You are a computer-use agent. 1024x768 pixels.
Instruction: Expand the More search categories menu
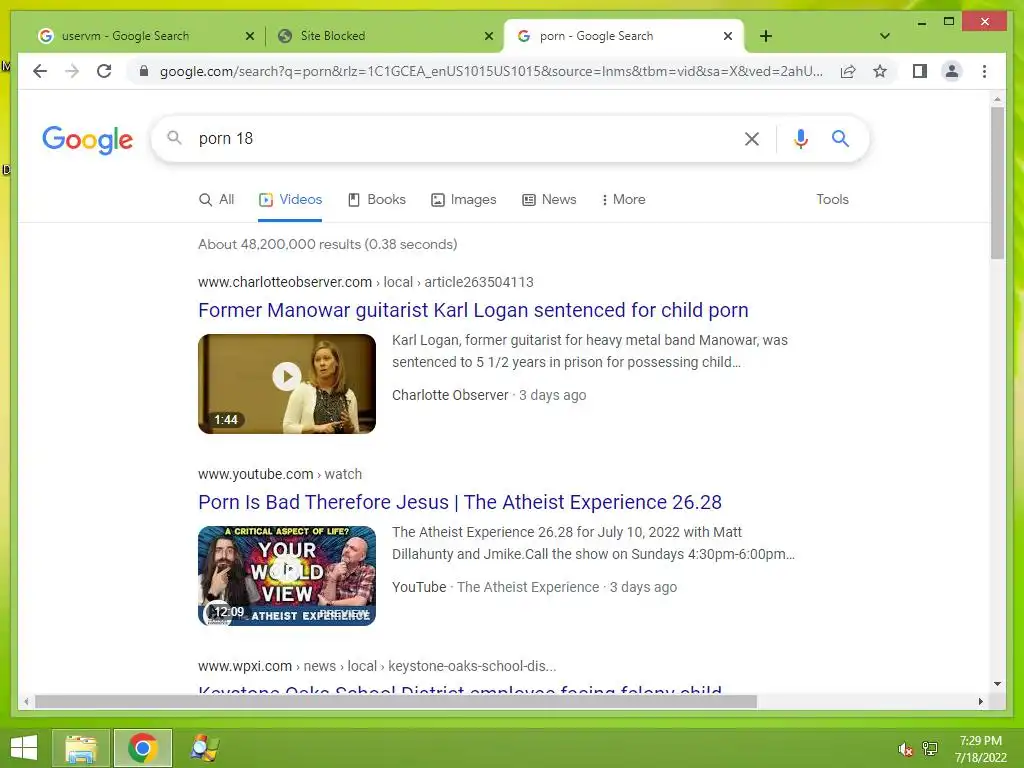tap(623, 199)
